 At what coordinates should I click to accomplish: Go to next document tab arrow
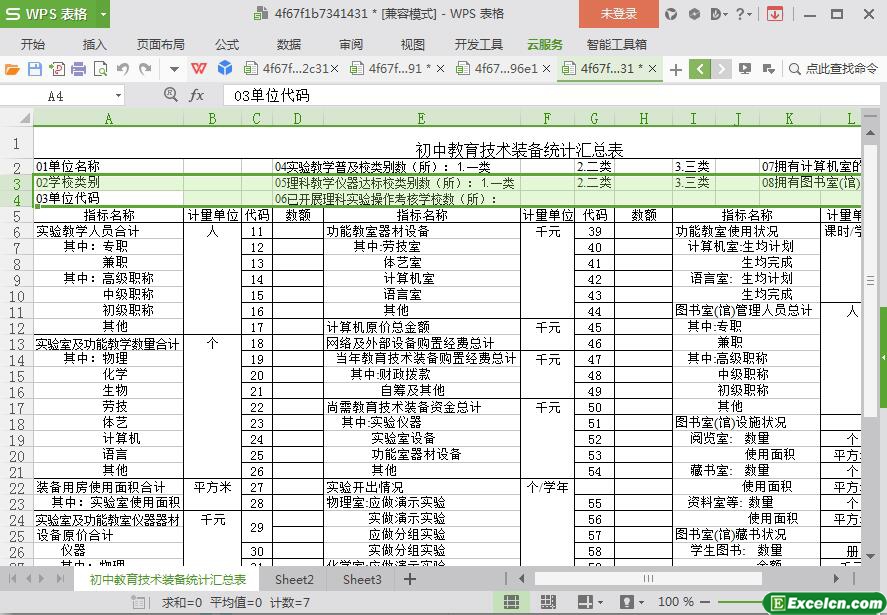click(x=721, y=69)
